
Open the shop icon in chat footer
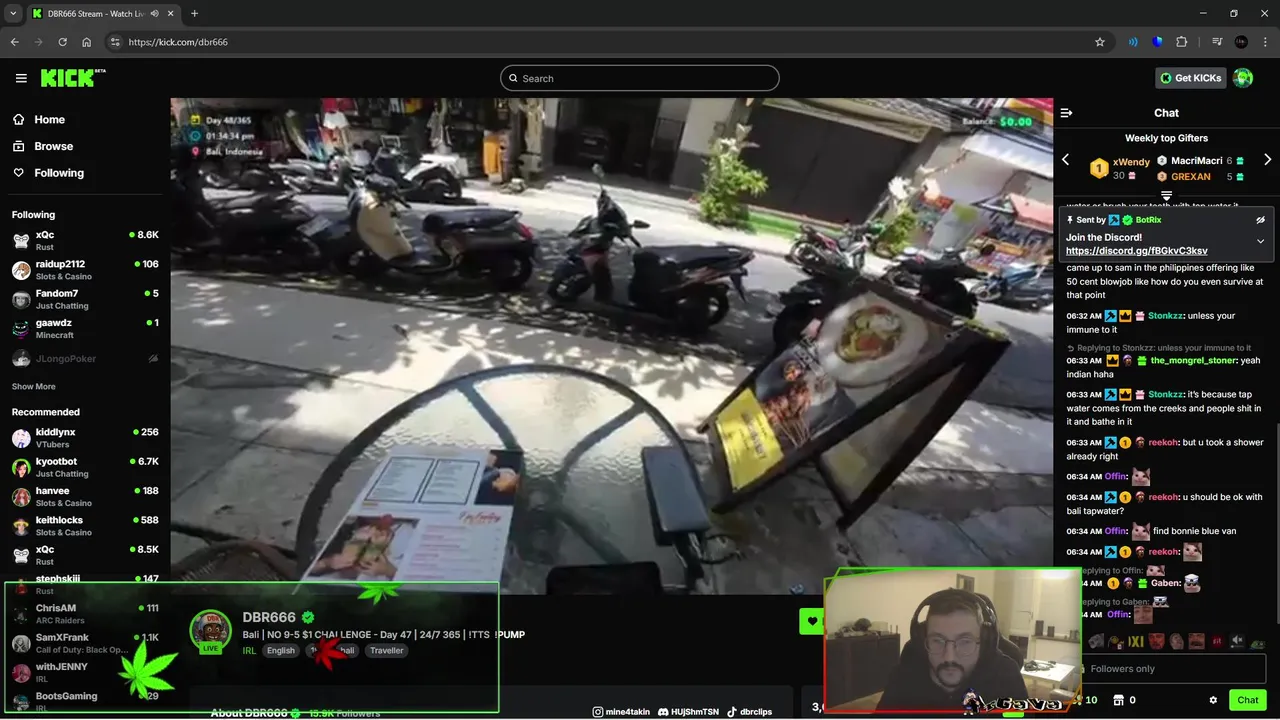1119,700
